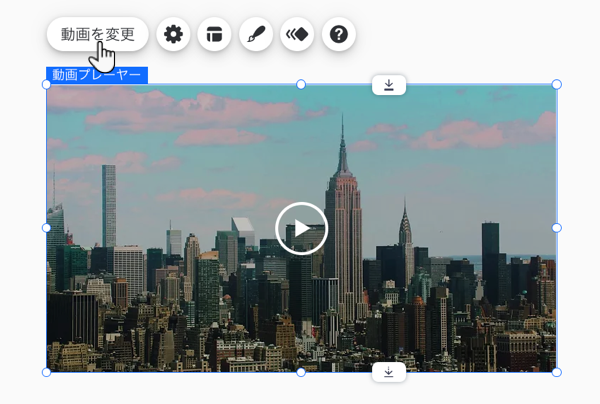The image size is (600, 404).
Task: Play the video with center play button
Action: (x=302, y=228)
